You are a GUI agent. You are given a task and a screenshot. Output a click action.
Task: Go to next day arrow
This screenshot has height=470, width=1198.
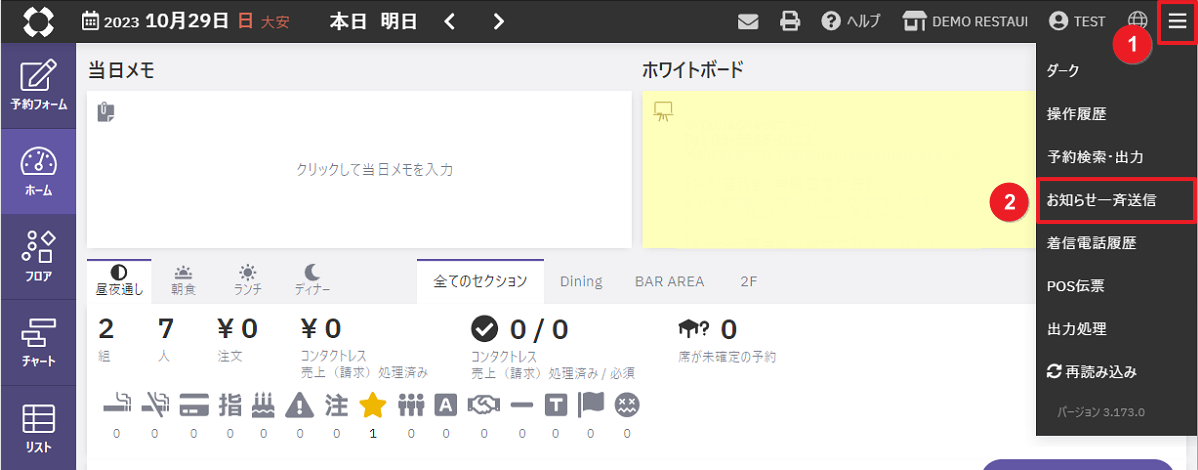click(498, 21)
